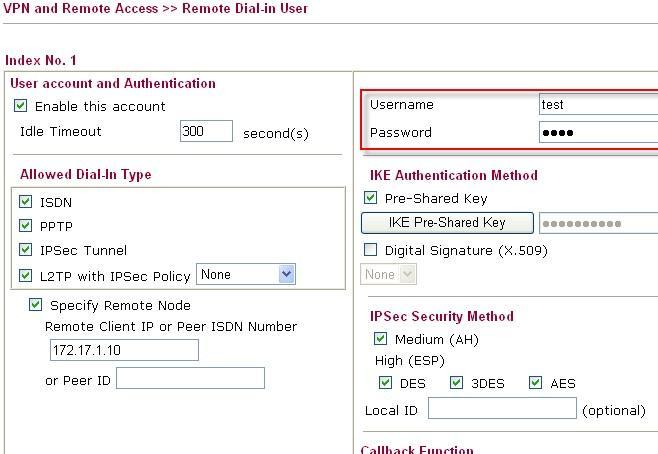Toggle the Pre-Shared Key checkbox

coord(371,198)
